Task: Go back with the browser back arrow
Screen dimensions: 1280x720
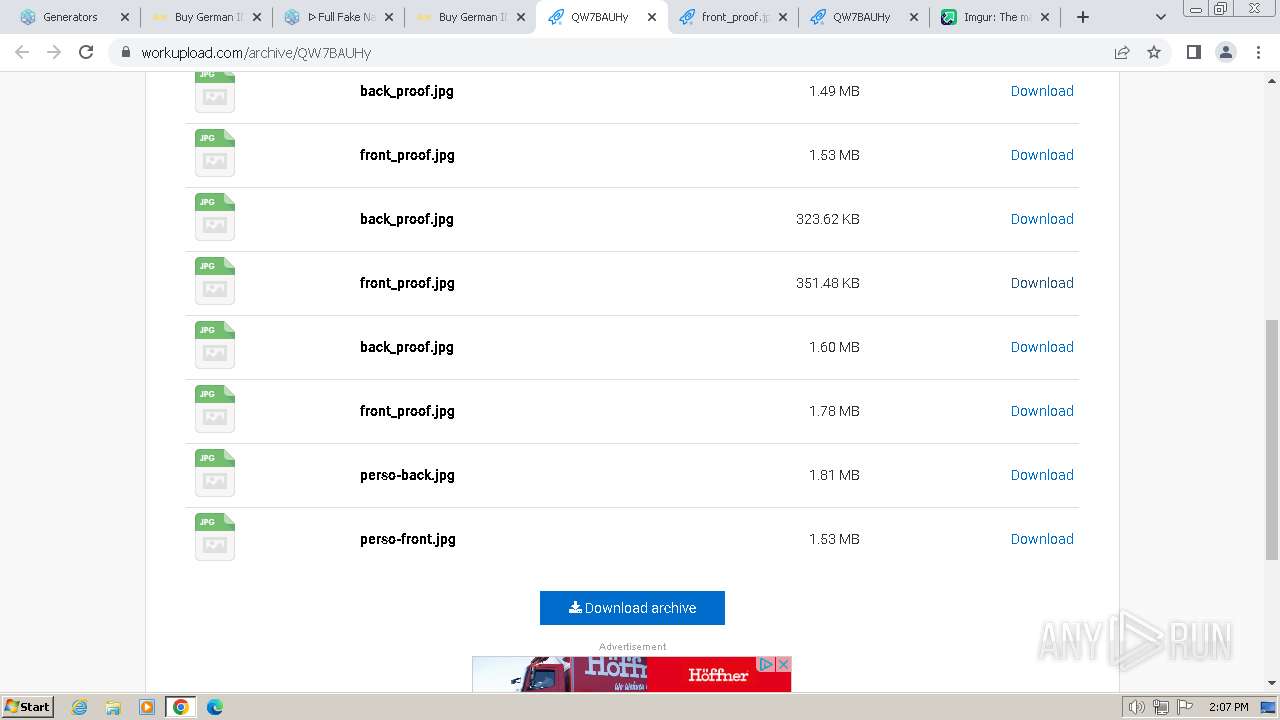Action: [22, 52]
